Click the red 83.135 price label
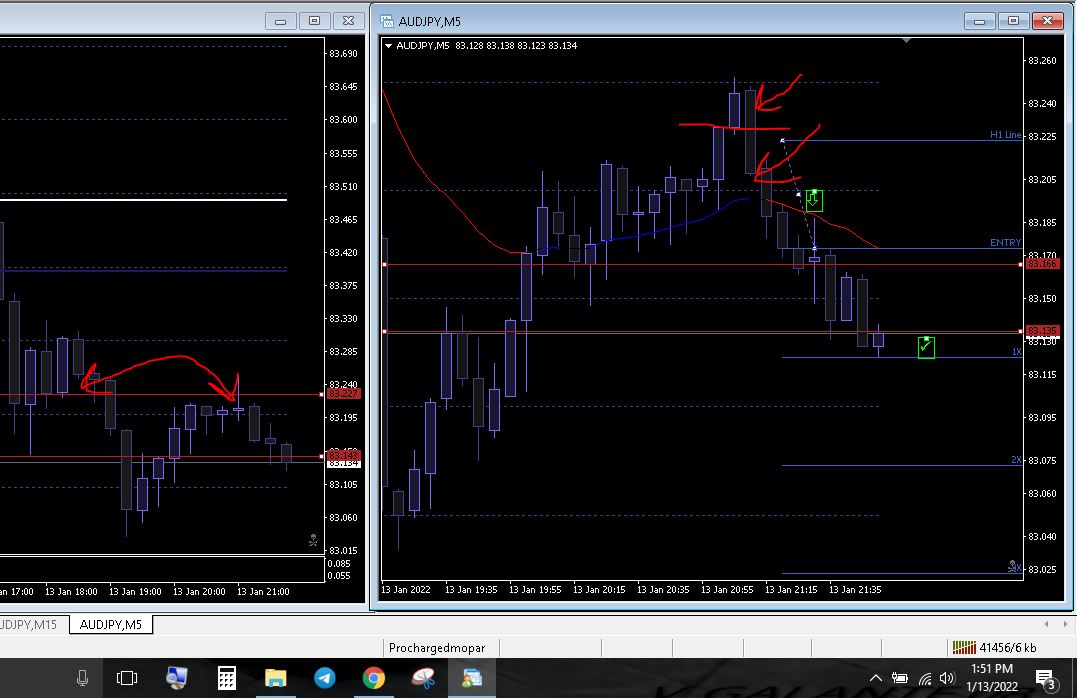This screenshot has width=1077, height=698. click(x=1042, y=330)
